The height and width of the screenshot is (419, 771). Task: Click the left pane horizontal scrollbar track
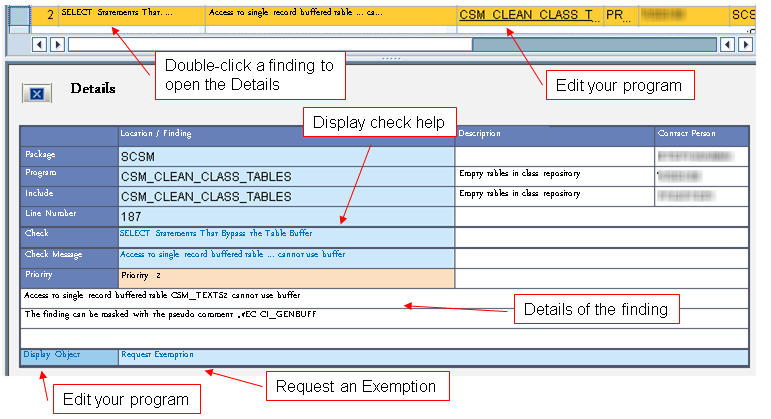point(250,45)
